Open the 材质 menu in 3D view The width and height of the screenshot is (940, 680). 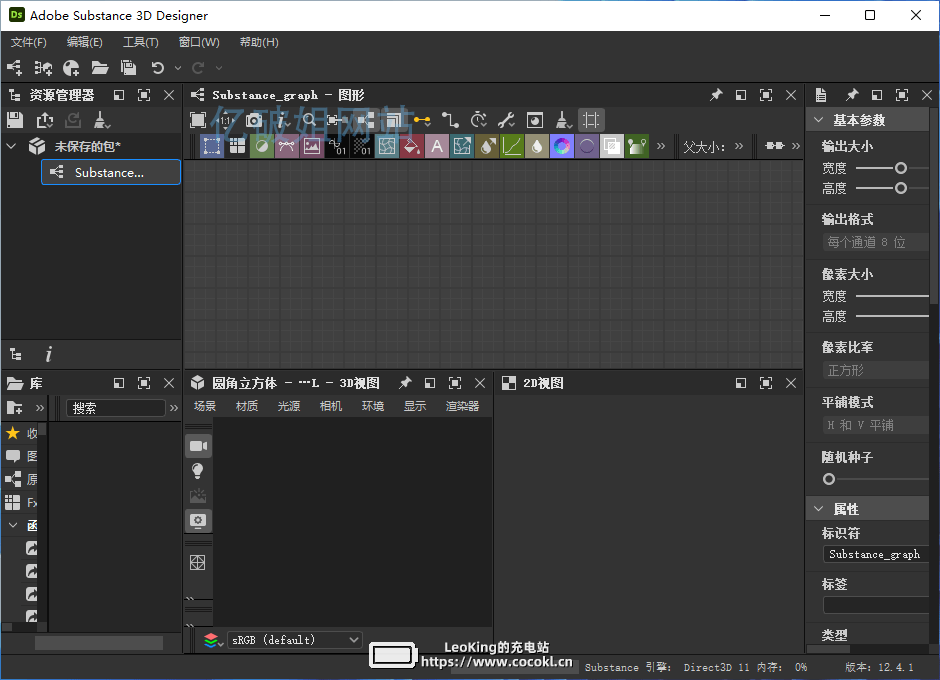(246, 406)
